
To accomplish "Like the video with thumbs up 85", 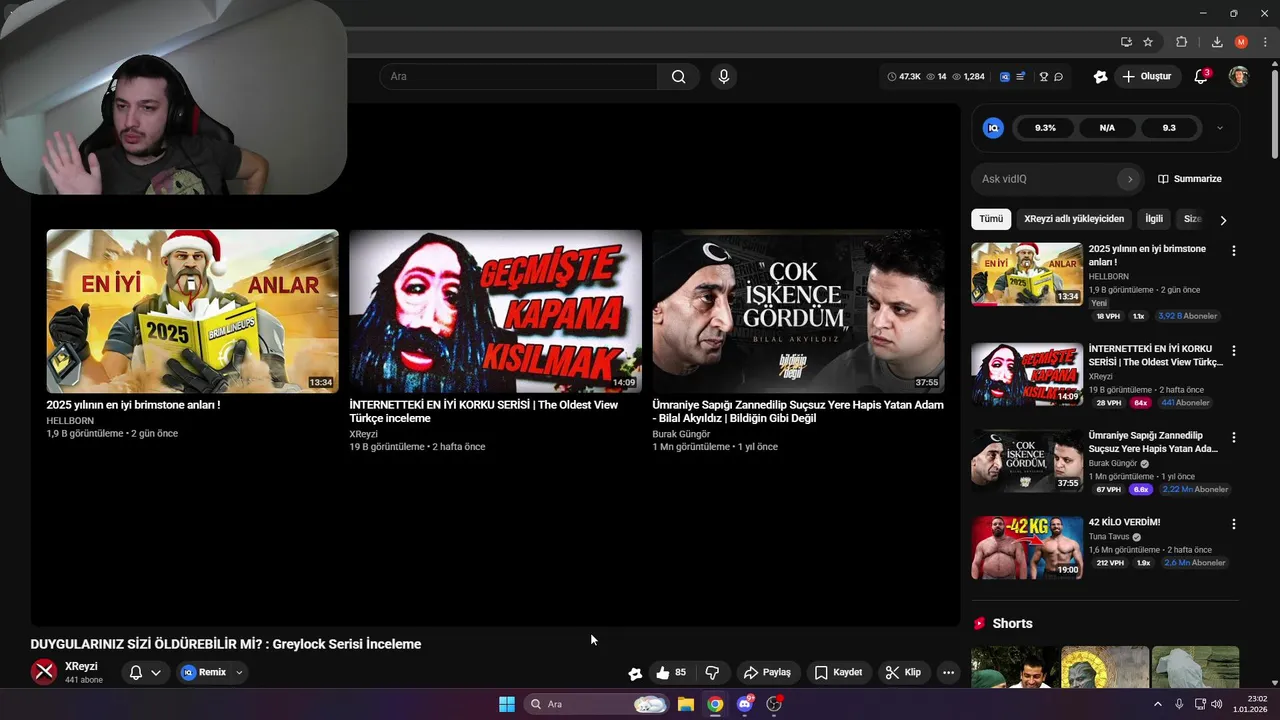I will coord(671,673).
